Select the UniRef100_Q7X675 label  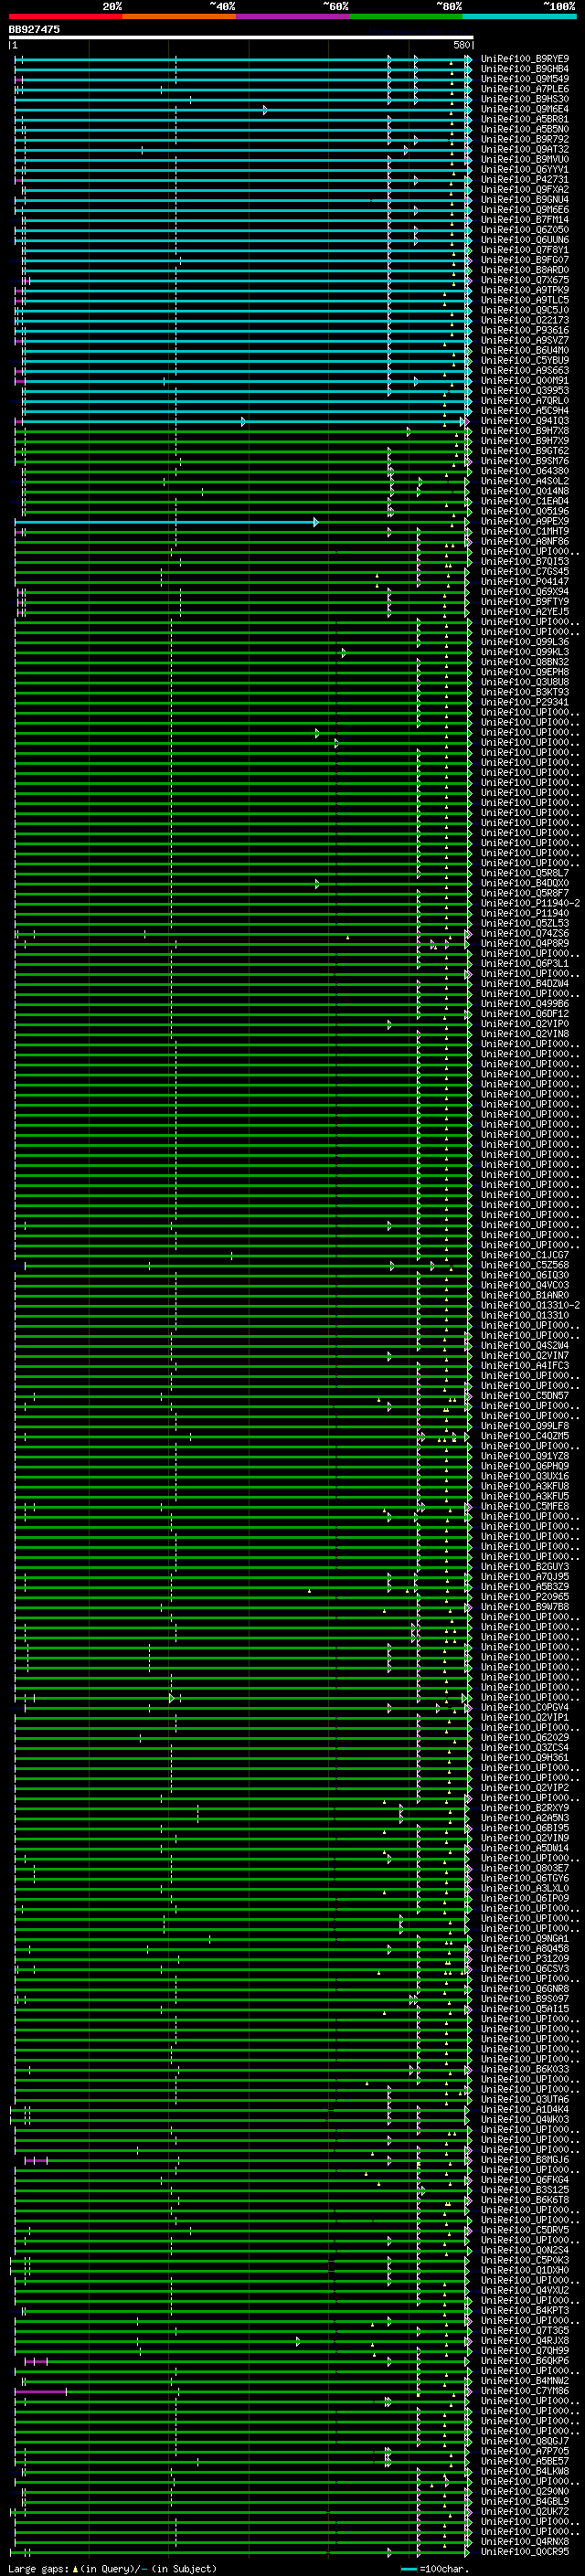pos(525,280)
